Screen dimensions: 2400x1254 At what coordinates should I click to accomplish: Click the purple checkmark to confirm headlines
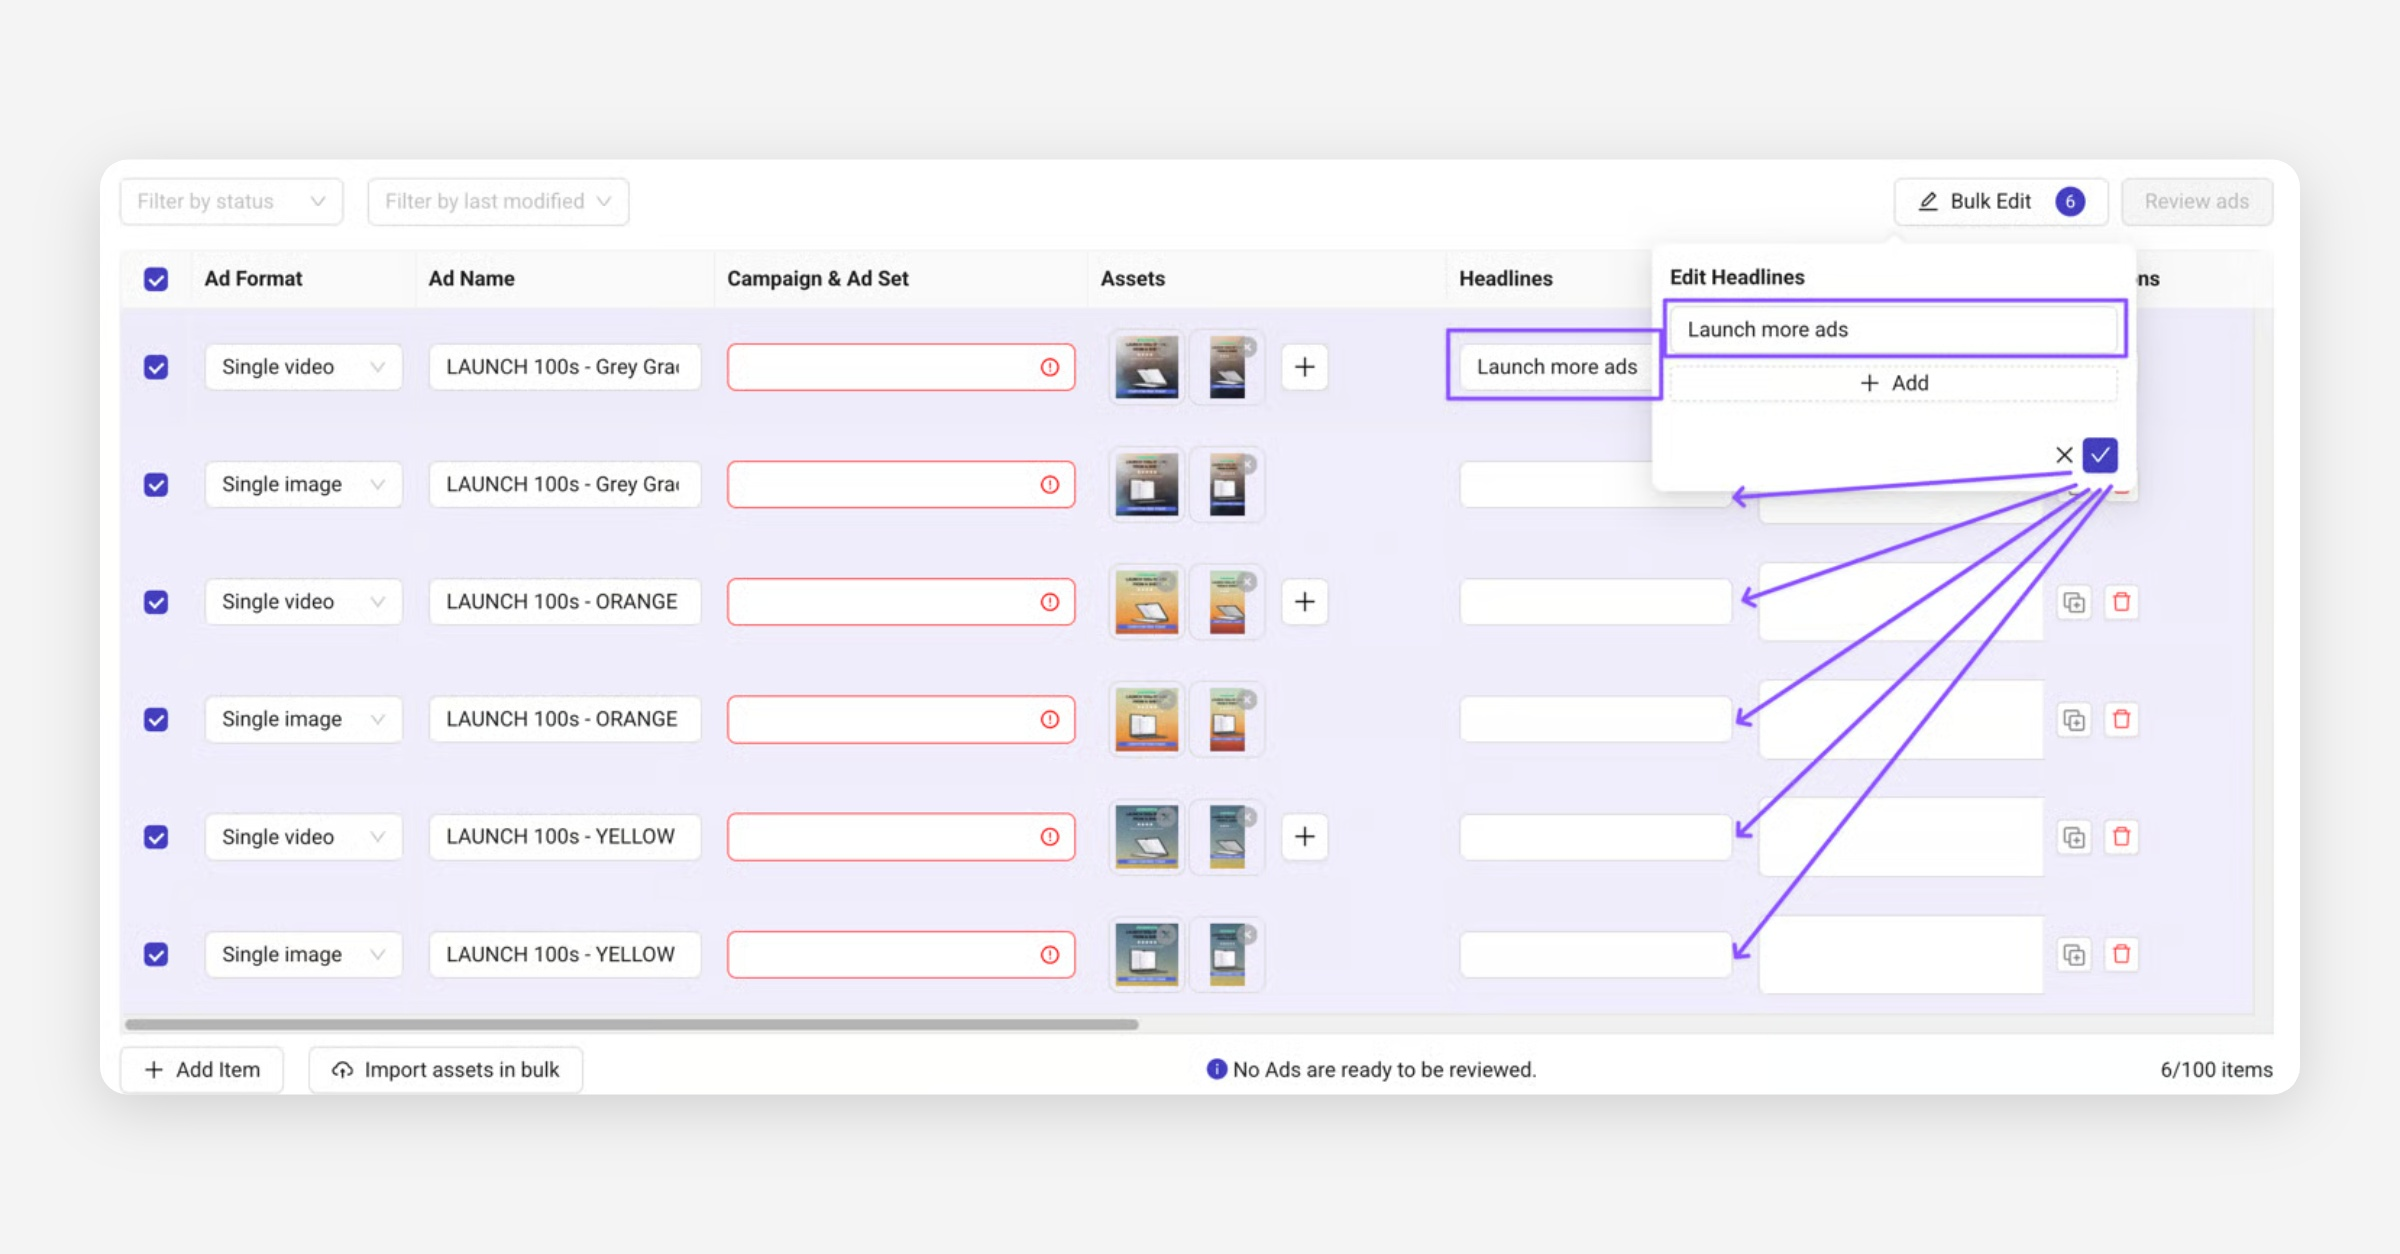pyautogui.click(x=2099, y=455)
